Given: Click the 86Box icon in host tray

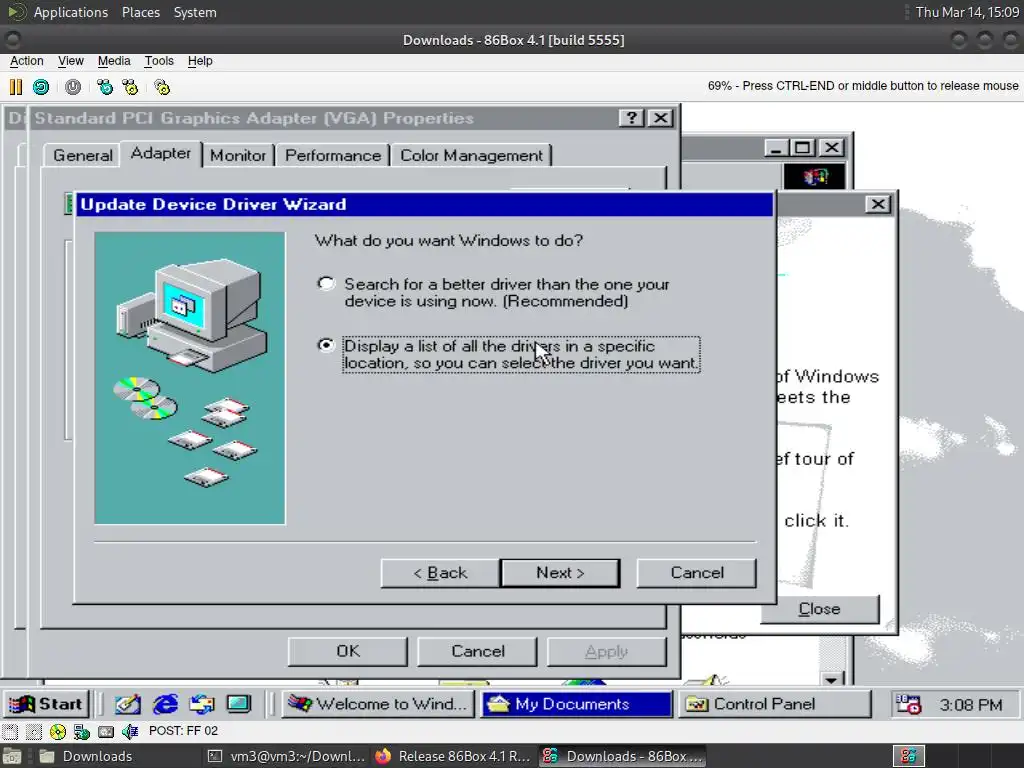Looking at the screenshot, I should click(909, 756).
